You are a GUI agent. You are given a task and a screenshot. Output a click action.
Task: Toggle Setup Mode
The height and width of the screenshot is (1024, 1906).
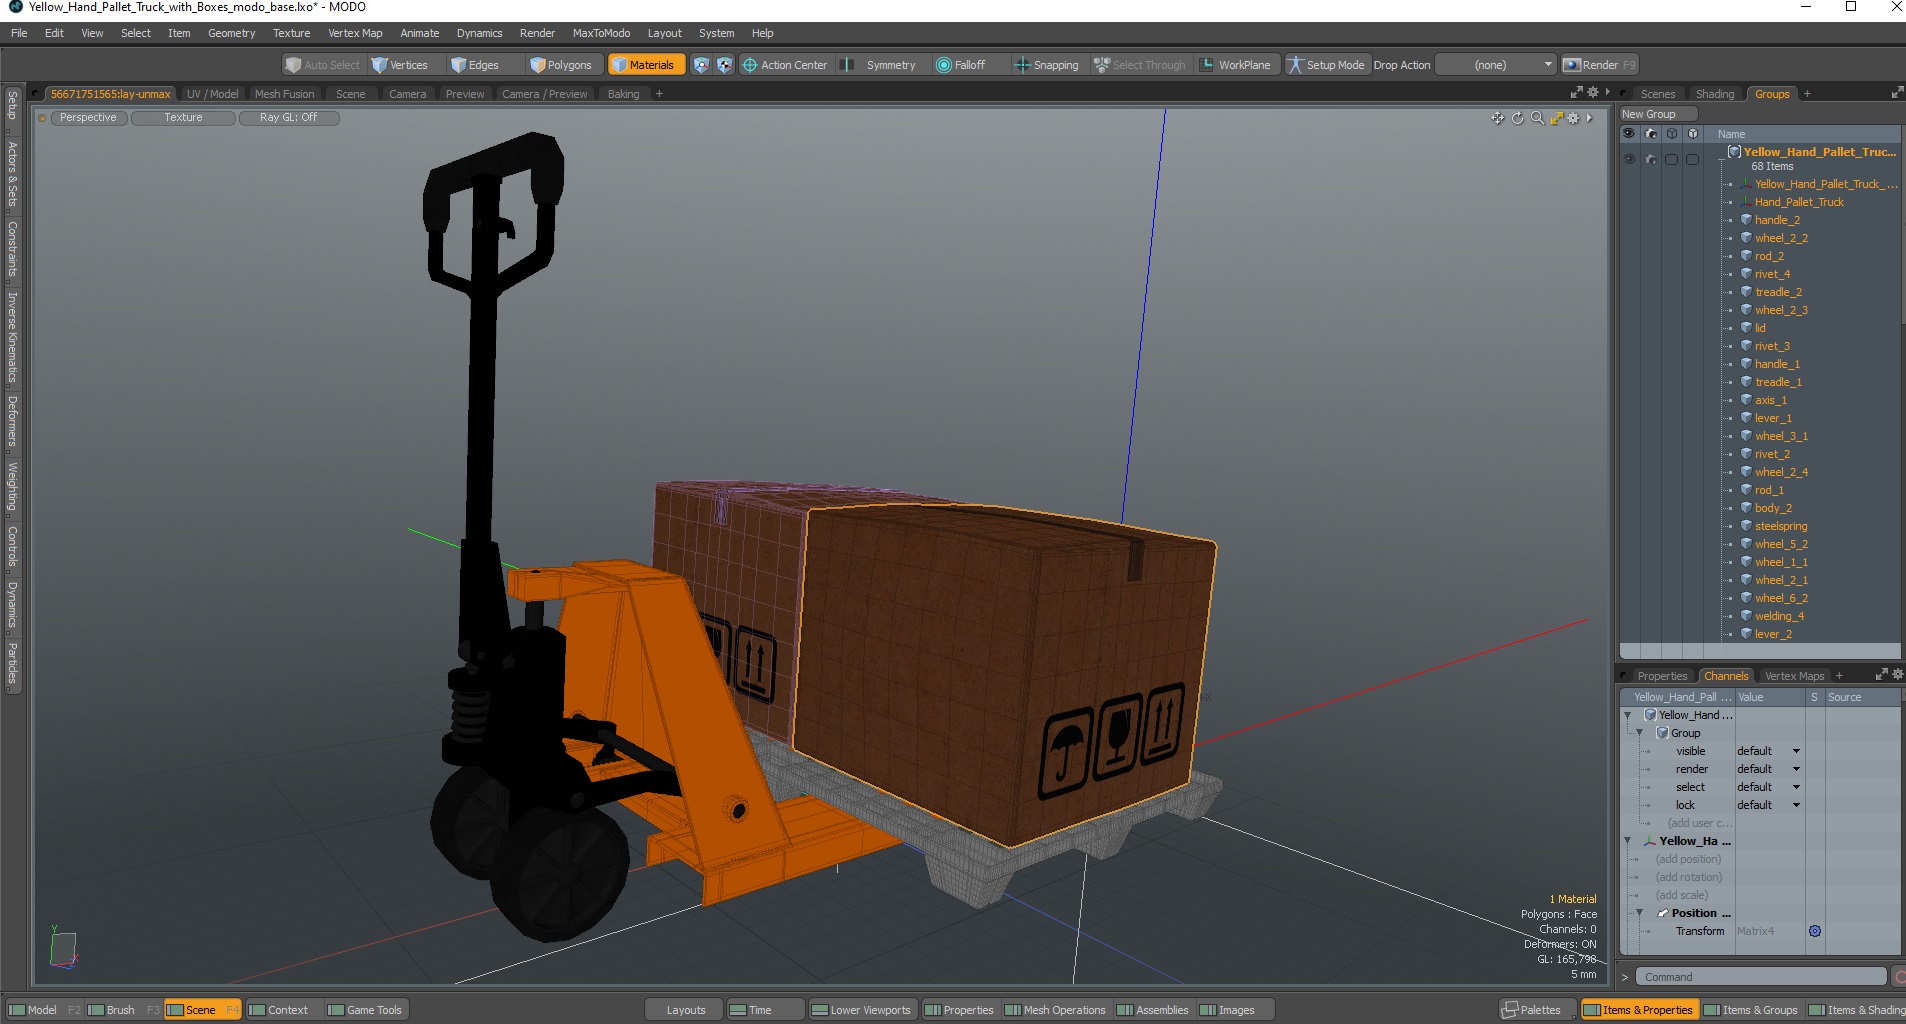point(1326,65)
